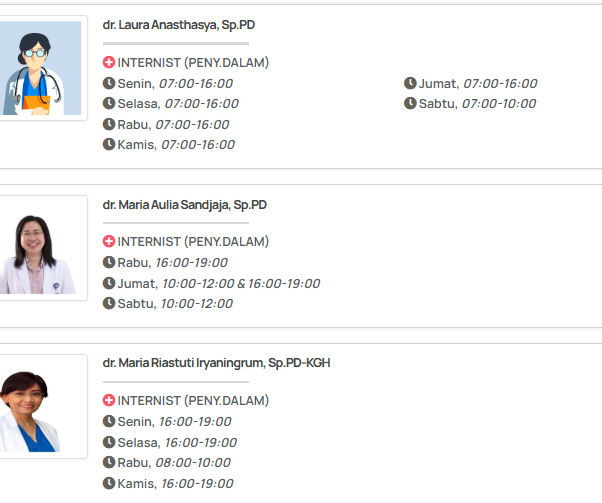Click the clock icon beside Rabu 16:00-19:00

(109, 262)
